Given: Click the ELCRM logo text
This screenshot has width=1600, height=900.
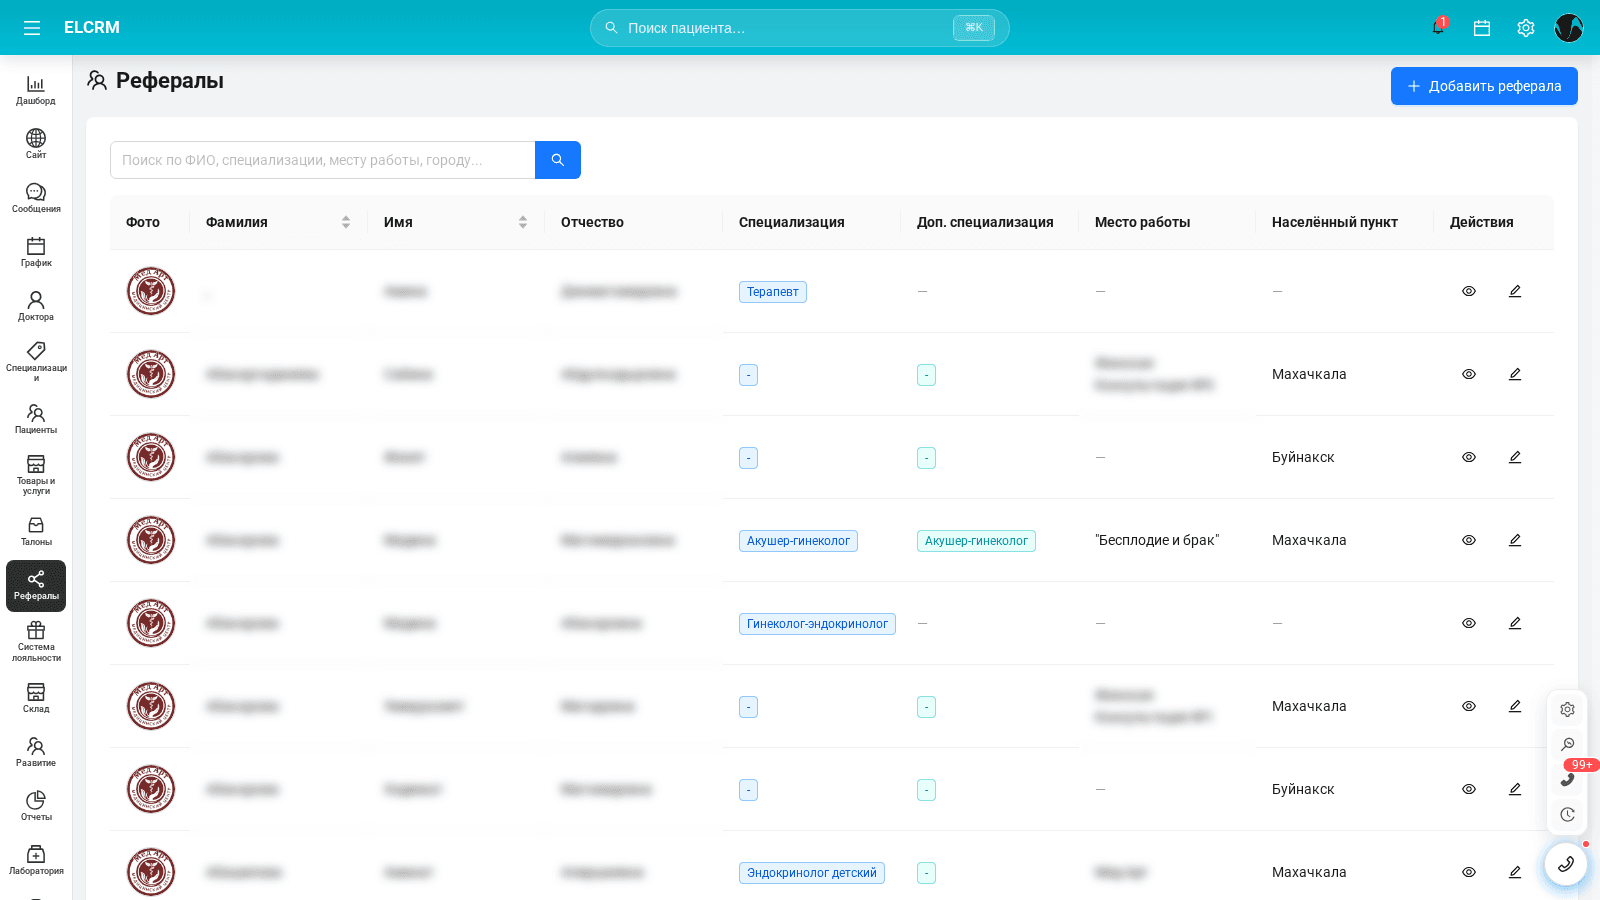Looking at the screenshot, I should coord(92,28).
